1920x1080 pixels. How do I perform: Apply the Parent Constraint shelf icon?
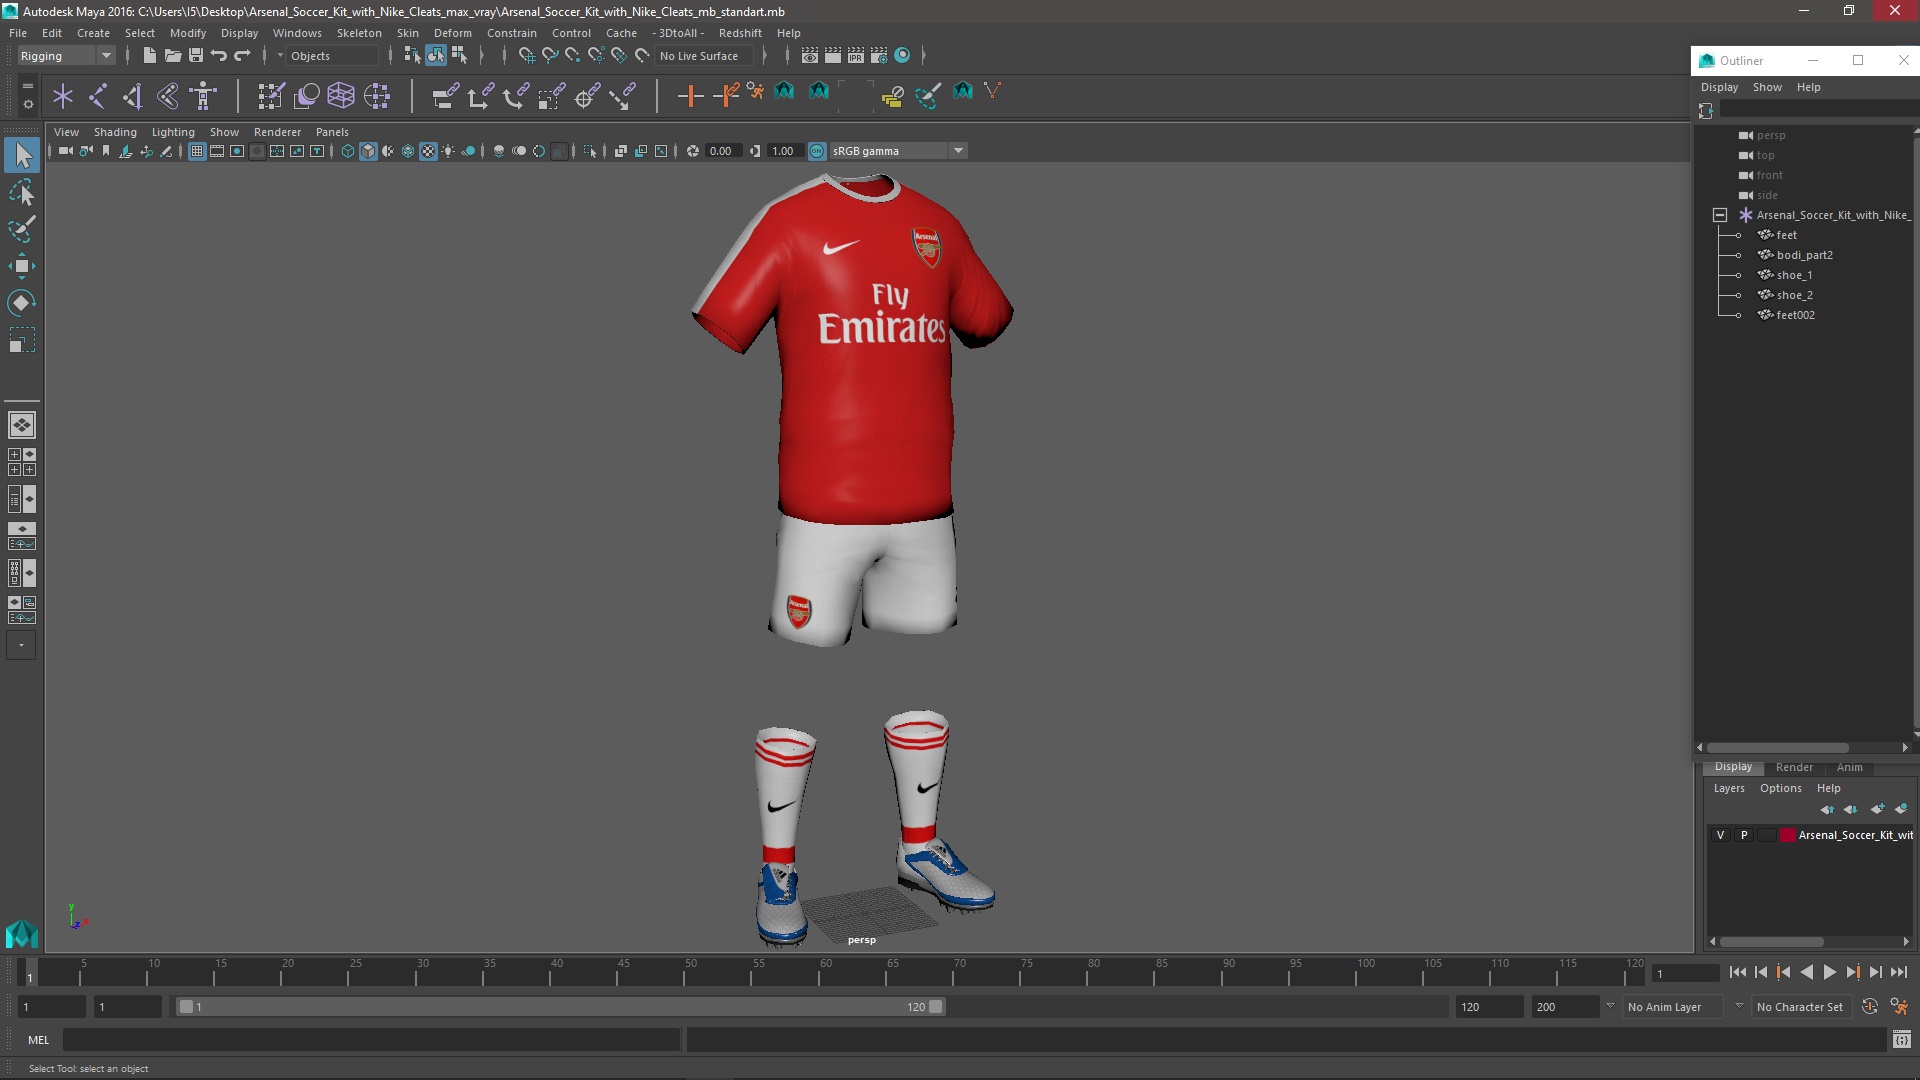click(445, 96)
